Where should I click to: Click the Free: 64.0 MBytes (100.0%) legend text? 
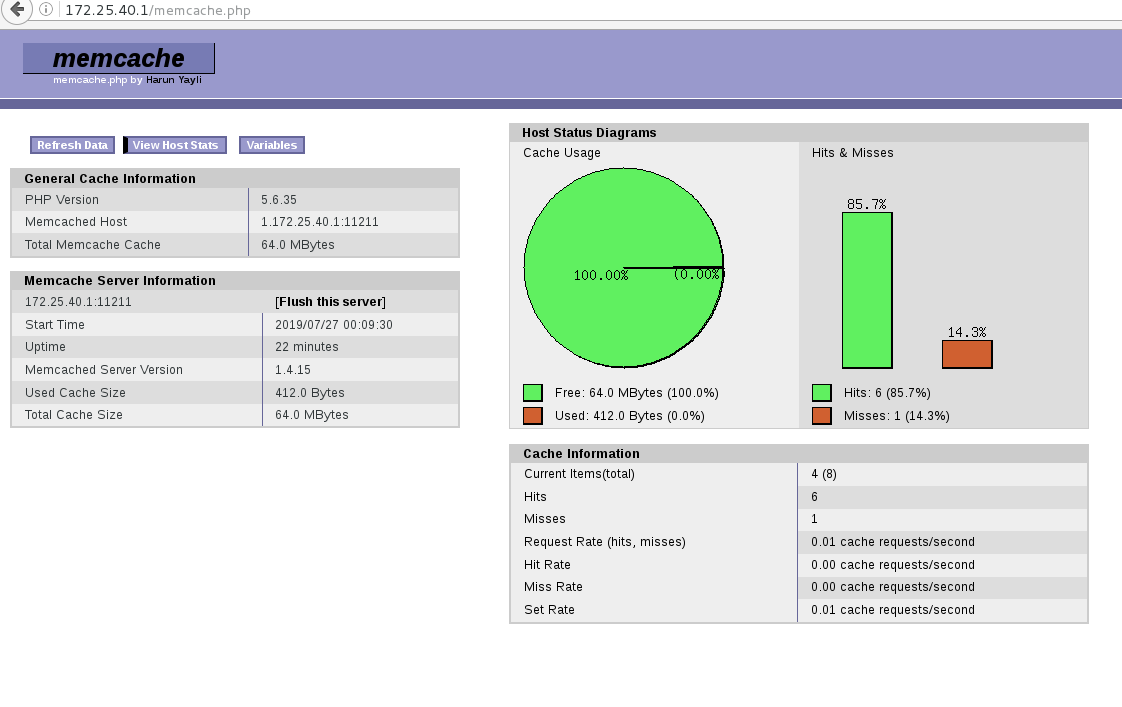pos(637,393)
